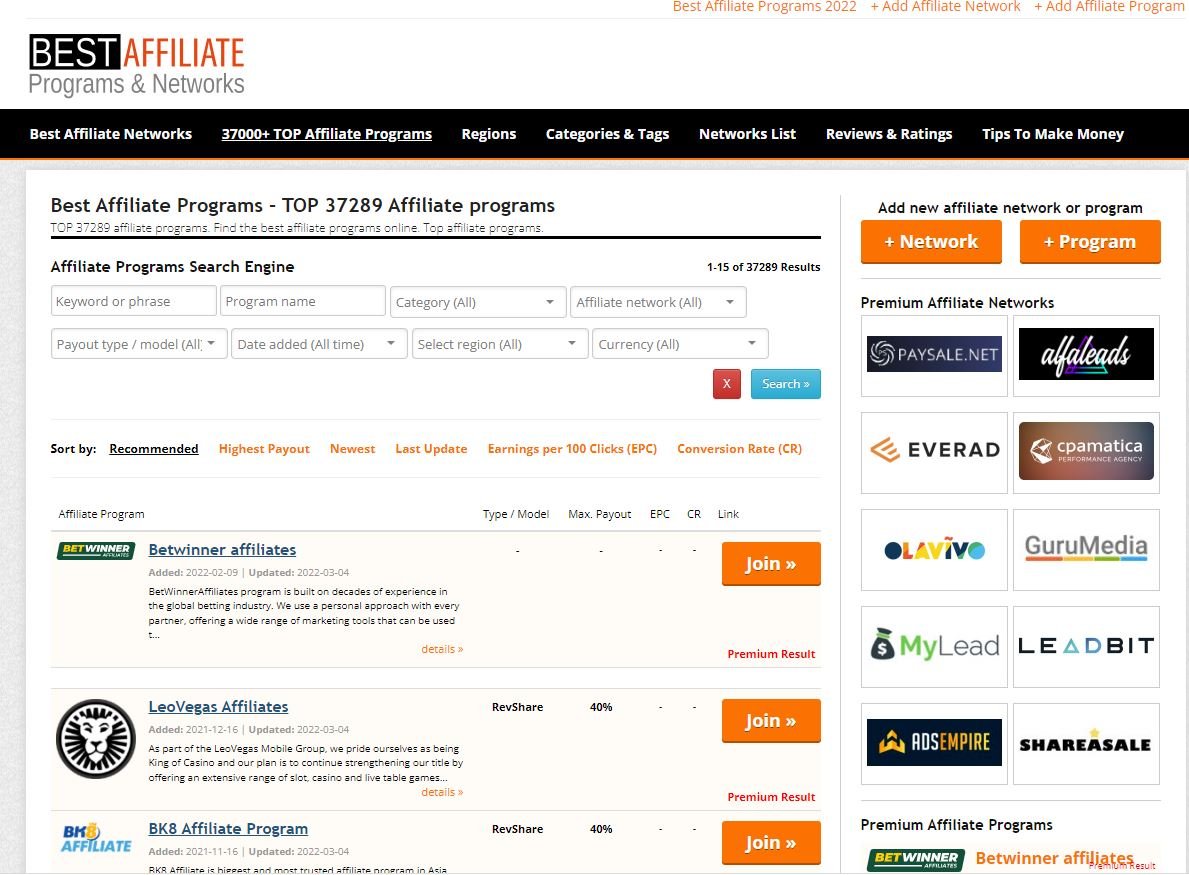Screen dimensions: 1189x875
Task: Expand the Select region (All) dropdown
Action: [x=499, y=344]
